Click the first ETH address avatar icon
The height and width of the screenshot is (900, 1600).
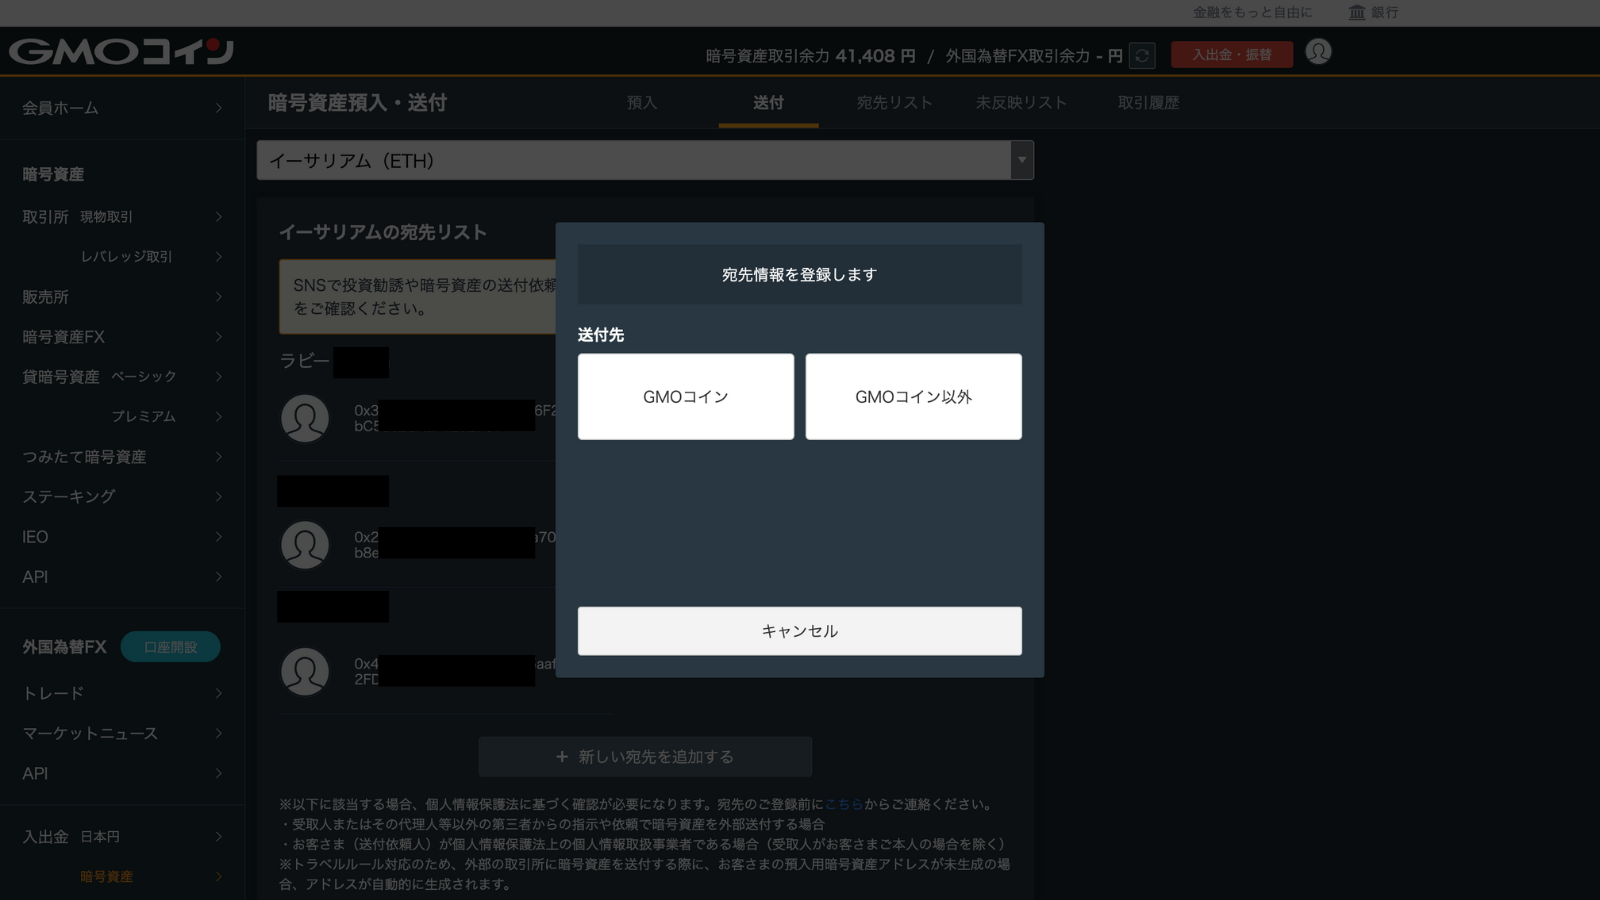pyautogui.click(x=305, y=418)
